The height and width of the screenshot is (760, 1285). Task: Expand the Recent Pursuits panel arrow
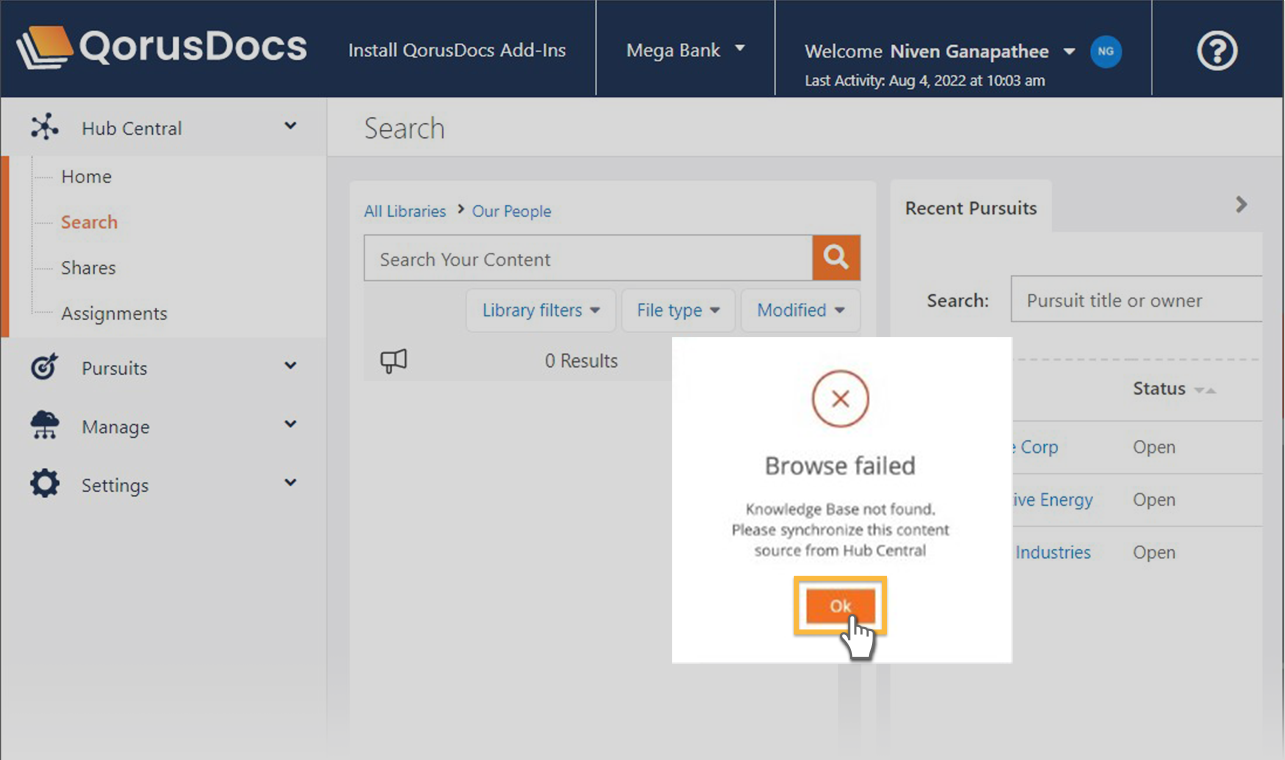click(x=1241, y=205)
